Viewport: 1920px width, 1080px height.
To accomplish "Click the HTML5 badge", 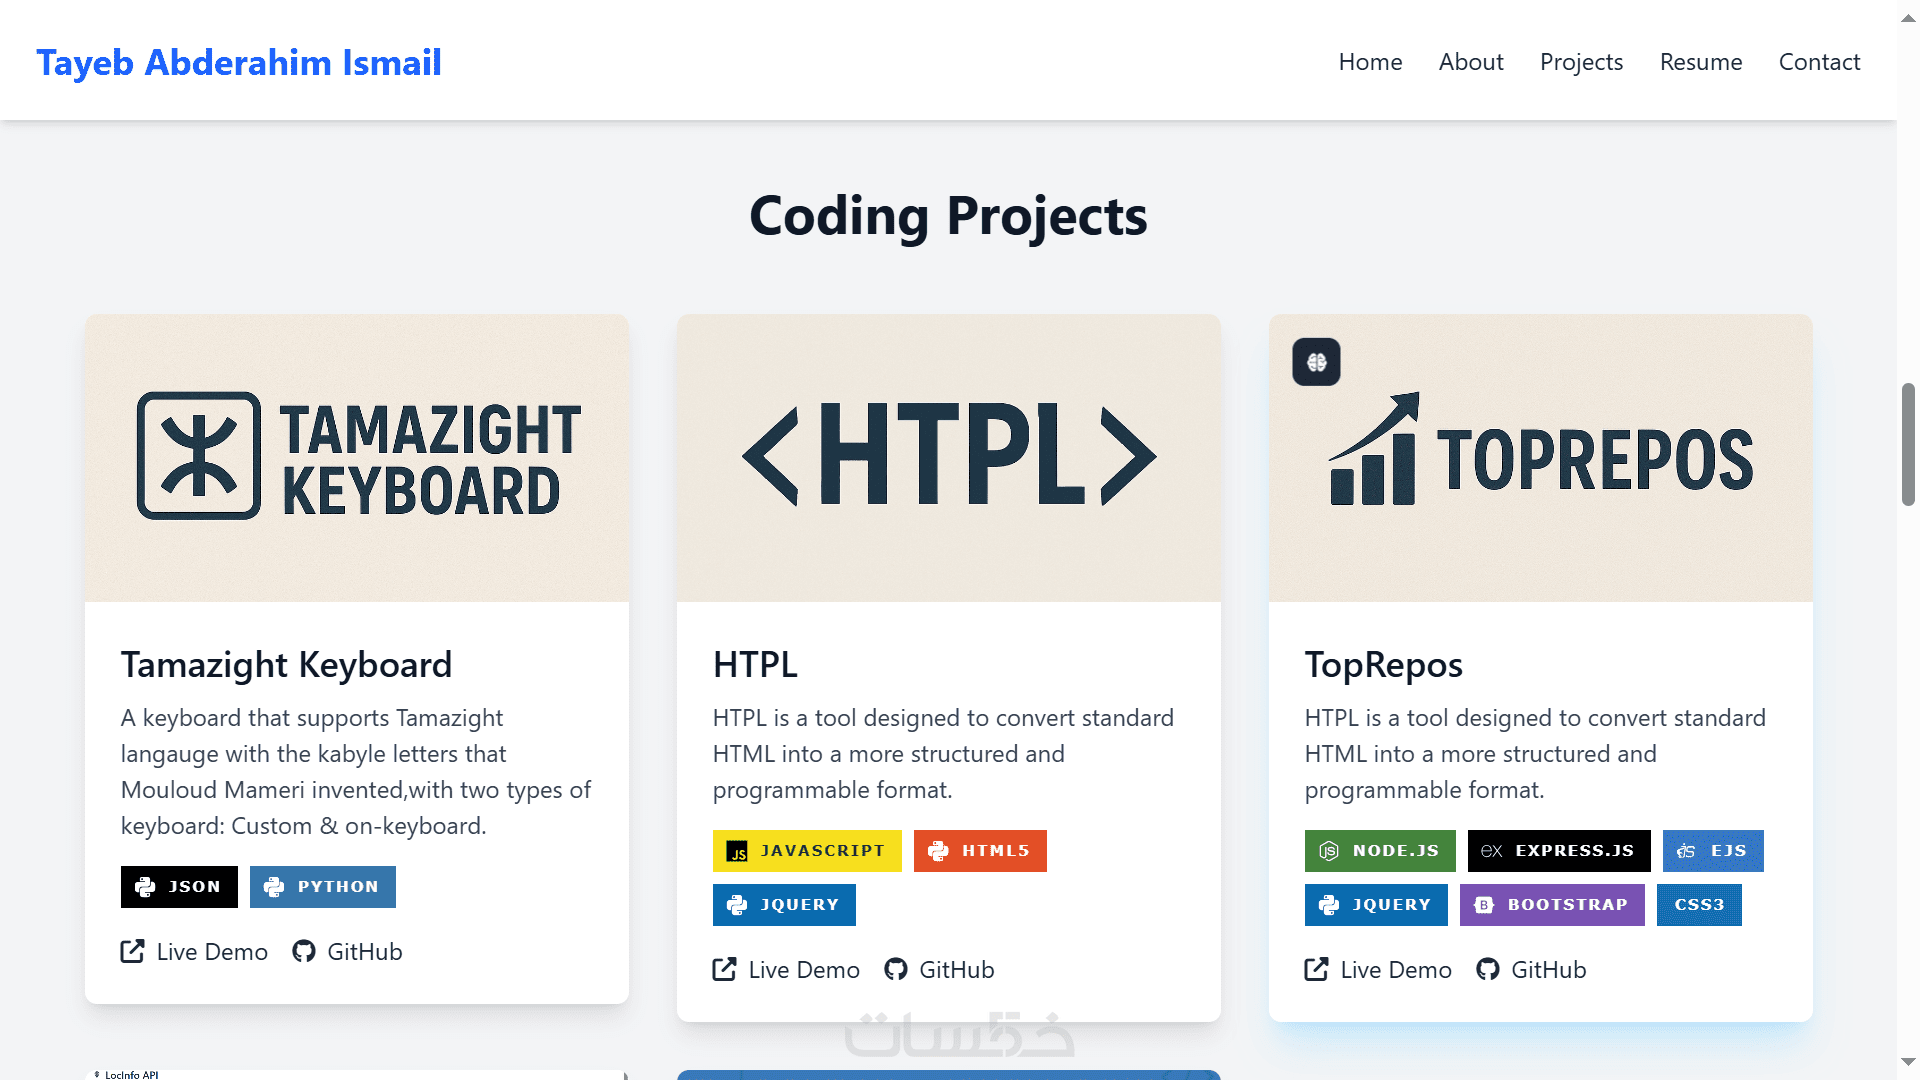I will click(x=979, y=851).
